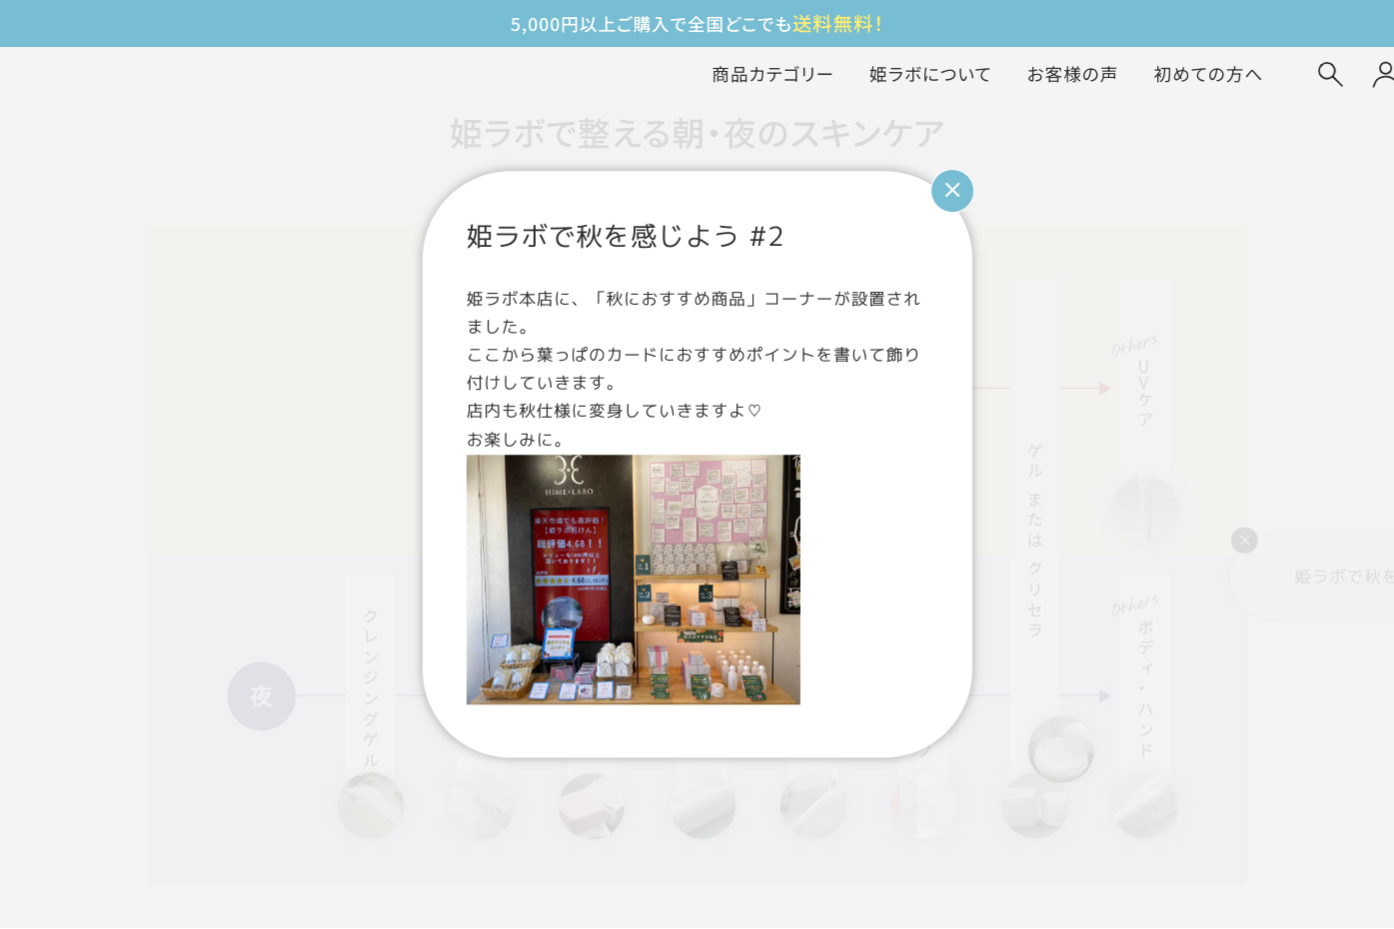Close the 姫ラボで秋を感じよう #2 popup
The image size is (1394, 929).
tap(951, 191)
